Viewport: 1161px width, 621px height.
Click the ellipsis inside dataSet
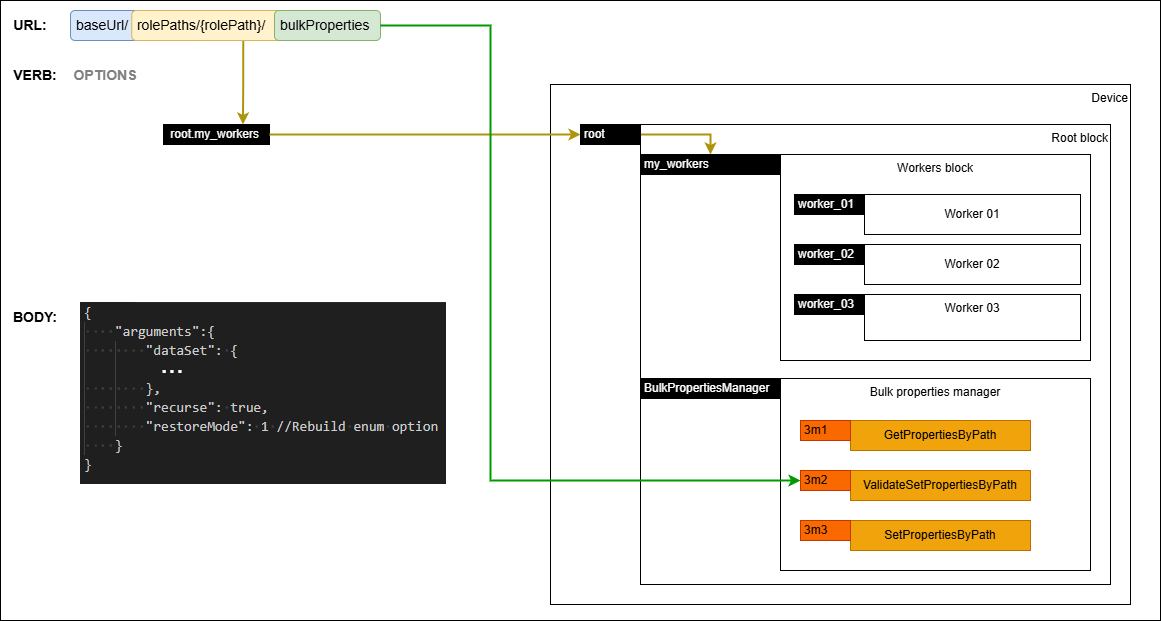click(x=171, y=371)
